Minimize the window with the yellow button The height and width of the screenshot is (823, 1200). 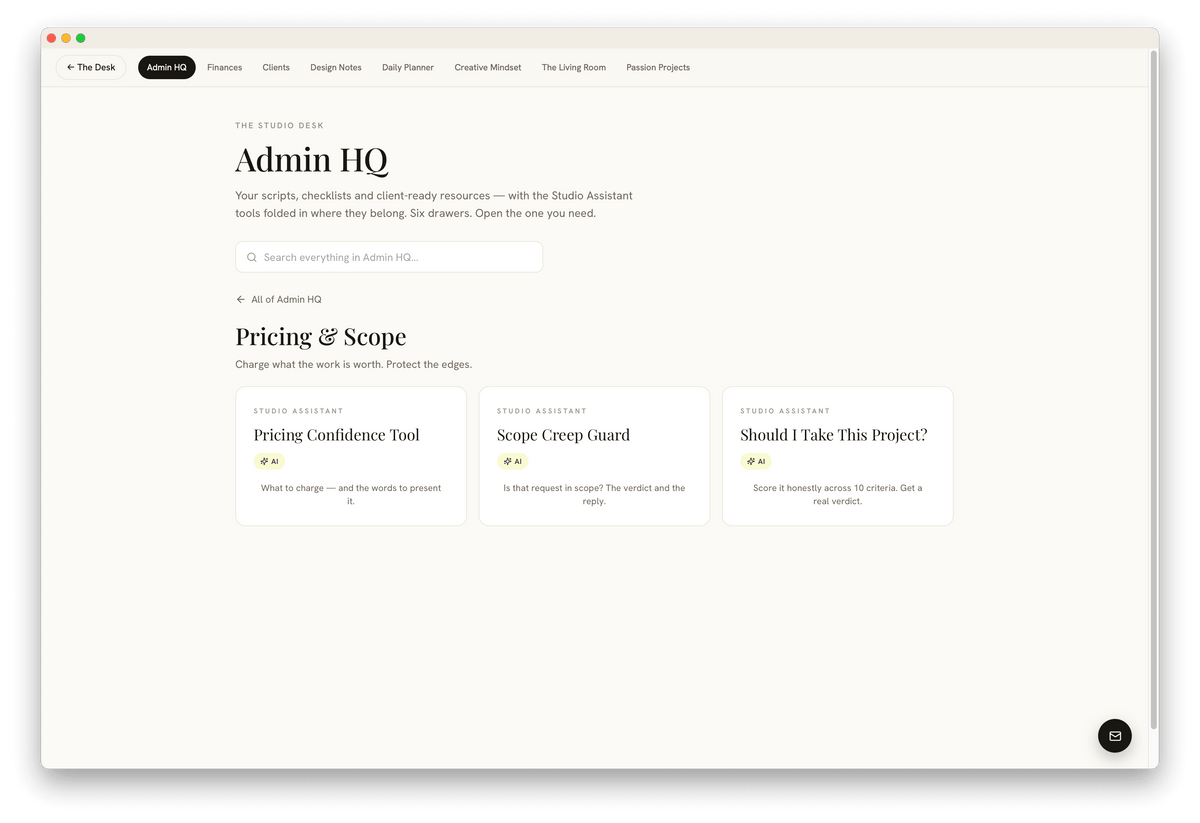coord(66,38)
